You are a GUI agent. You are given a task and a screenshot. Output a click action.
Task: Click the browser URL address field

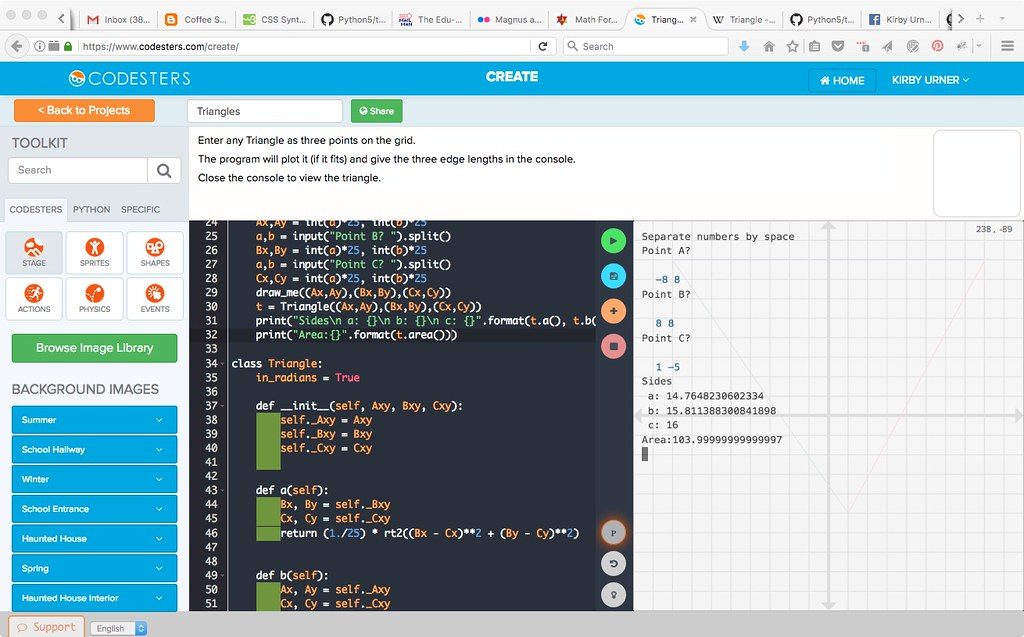[x=304, y=46]
